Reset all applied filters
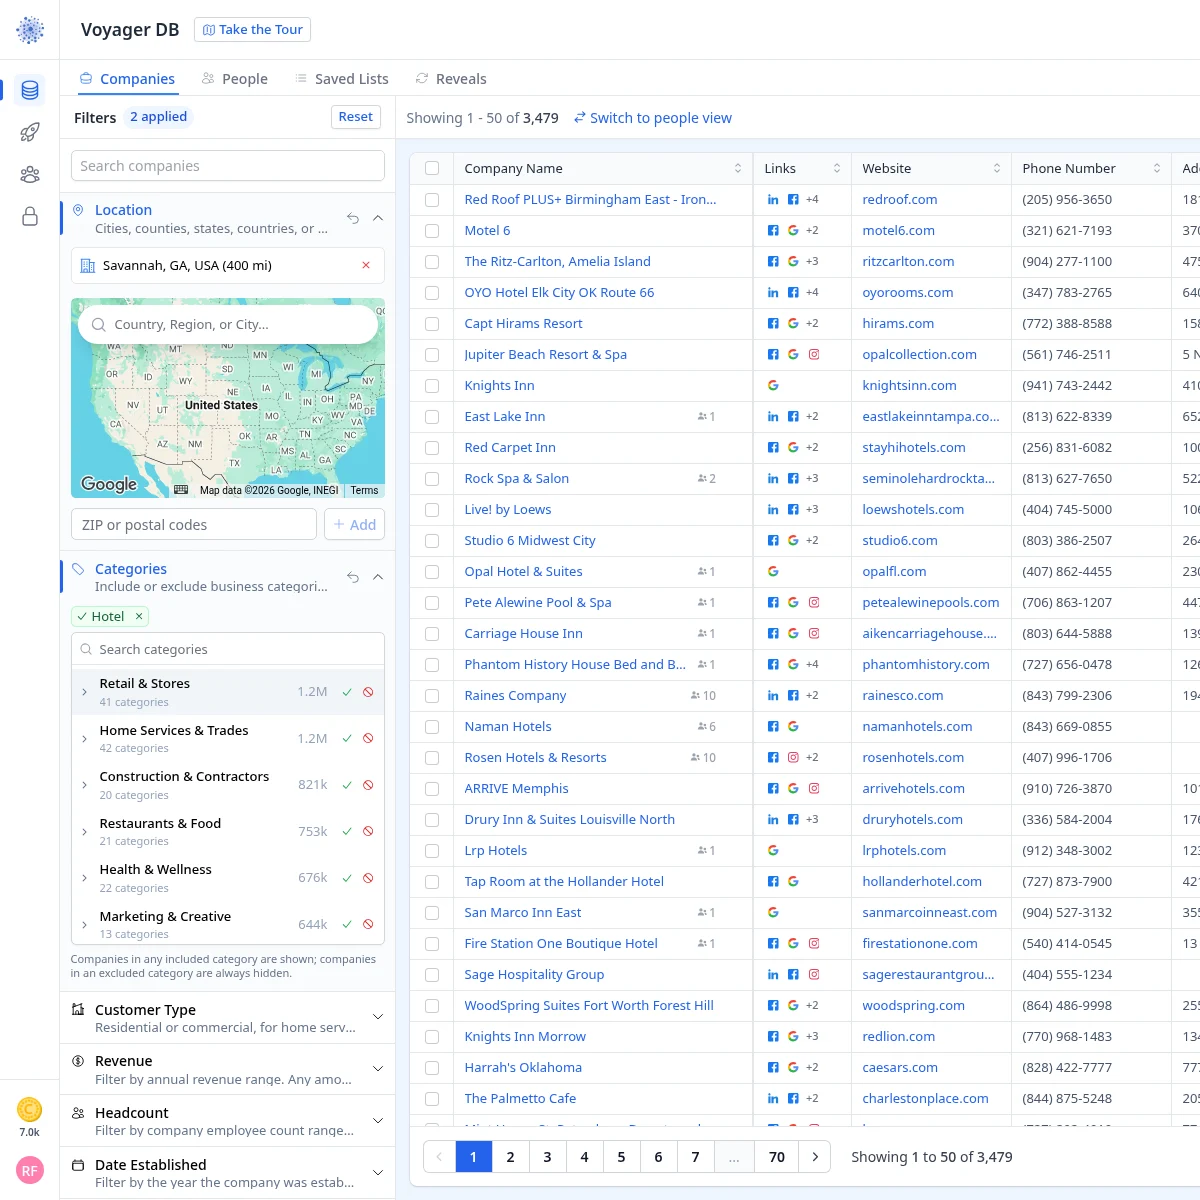This screenshot has height=1200, width=1200. click(356, 117)
